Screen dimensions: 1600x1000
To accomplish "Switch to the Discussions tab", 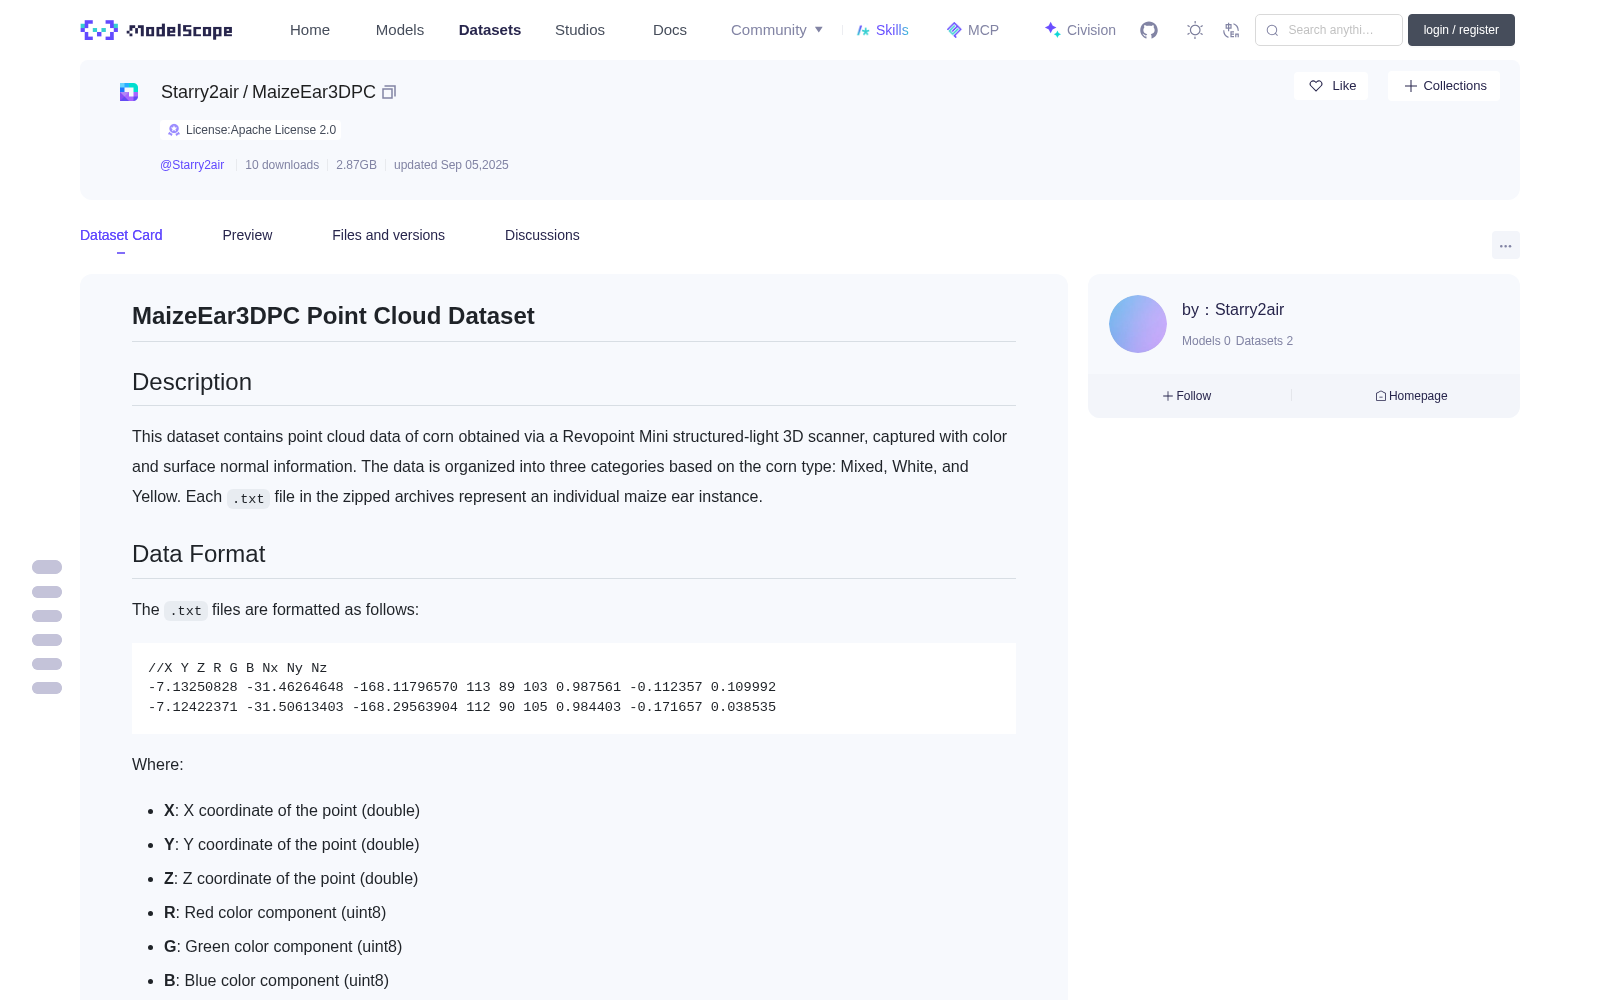I will 542,235.
